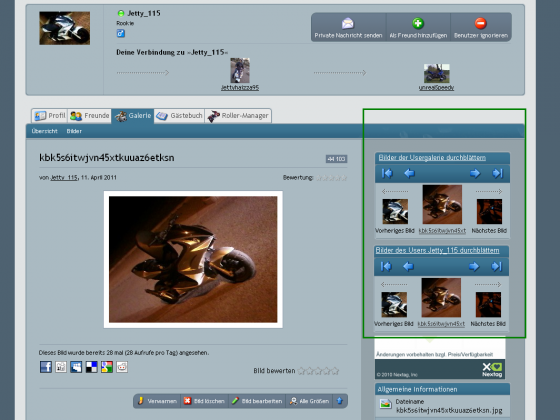Select the Übersicht submenu item

(44, 131)
